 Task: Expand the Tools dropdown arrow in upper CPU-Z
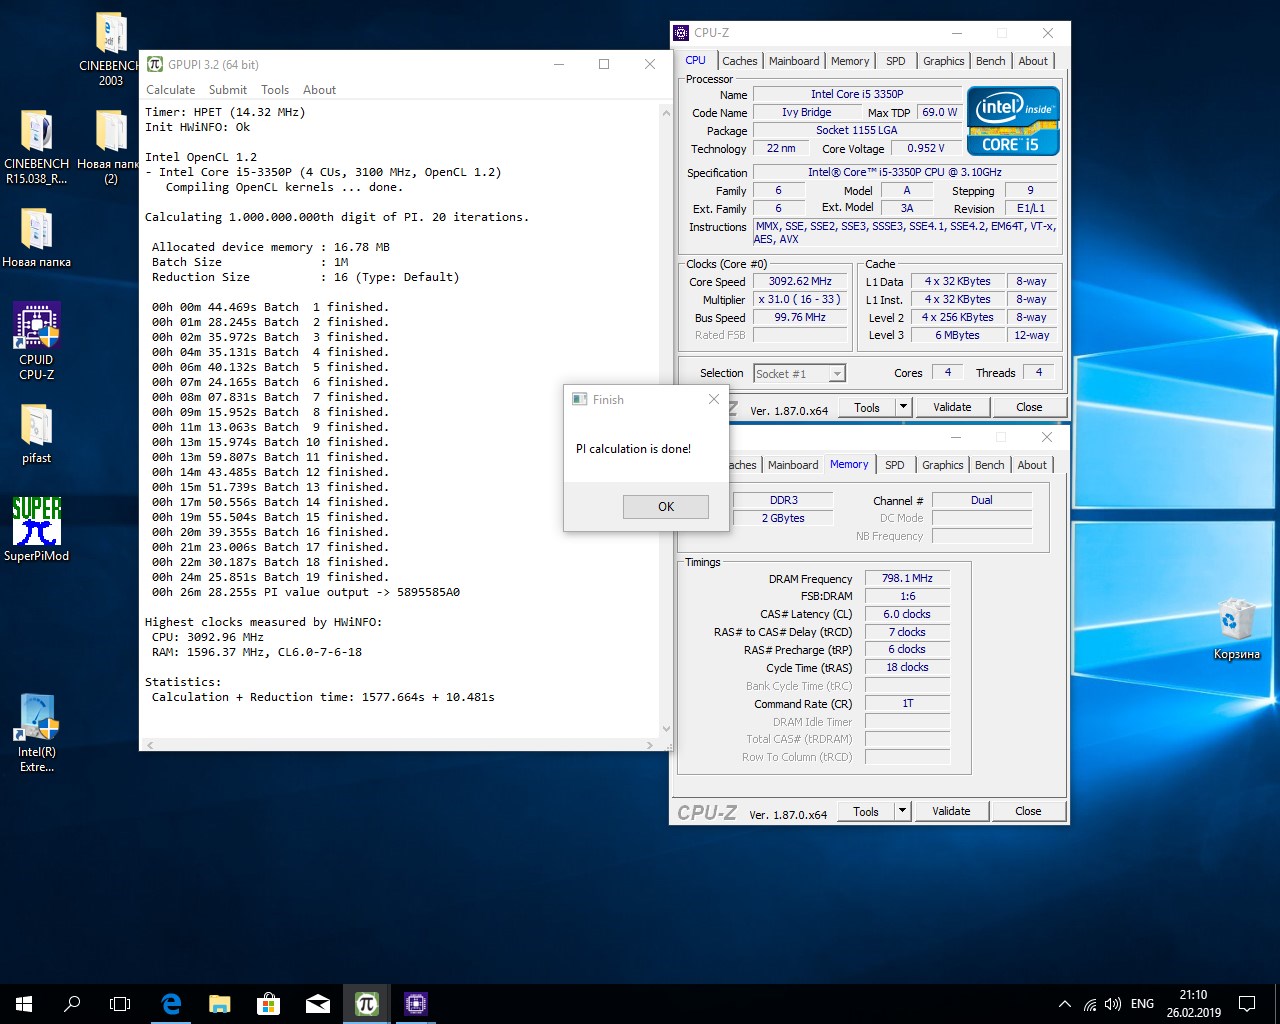pyautogui.click(x=903, y=407)
